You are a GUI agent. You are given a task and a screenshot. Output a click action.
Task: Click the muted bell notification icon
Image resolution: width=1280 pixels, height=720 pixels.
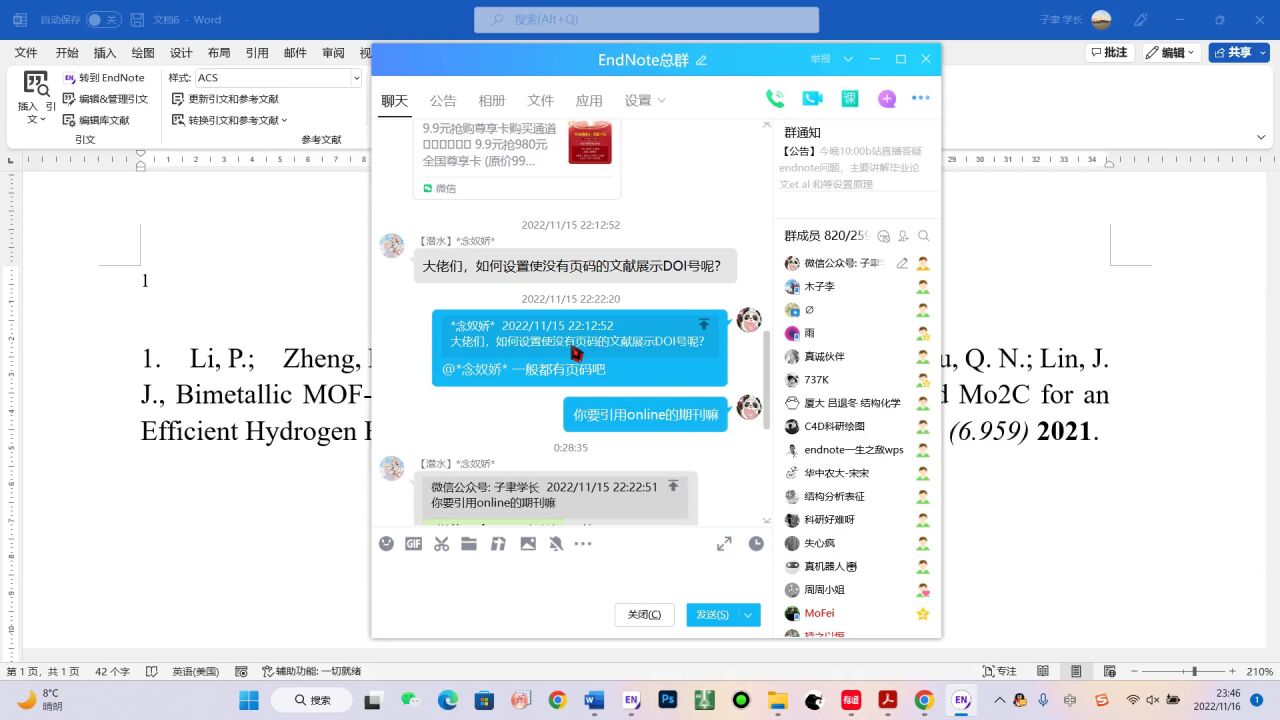pos(556,544)
